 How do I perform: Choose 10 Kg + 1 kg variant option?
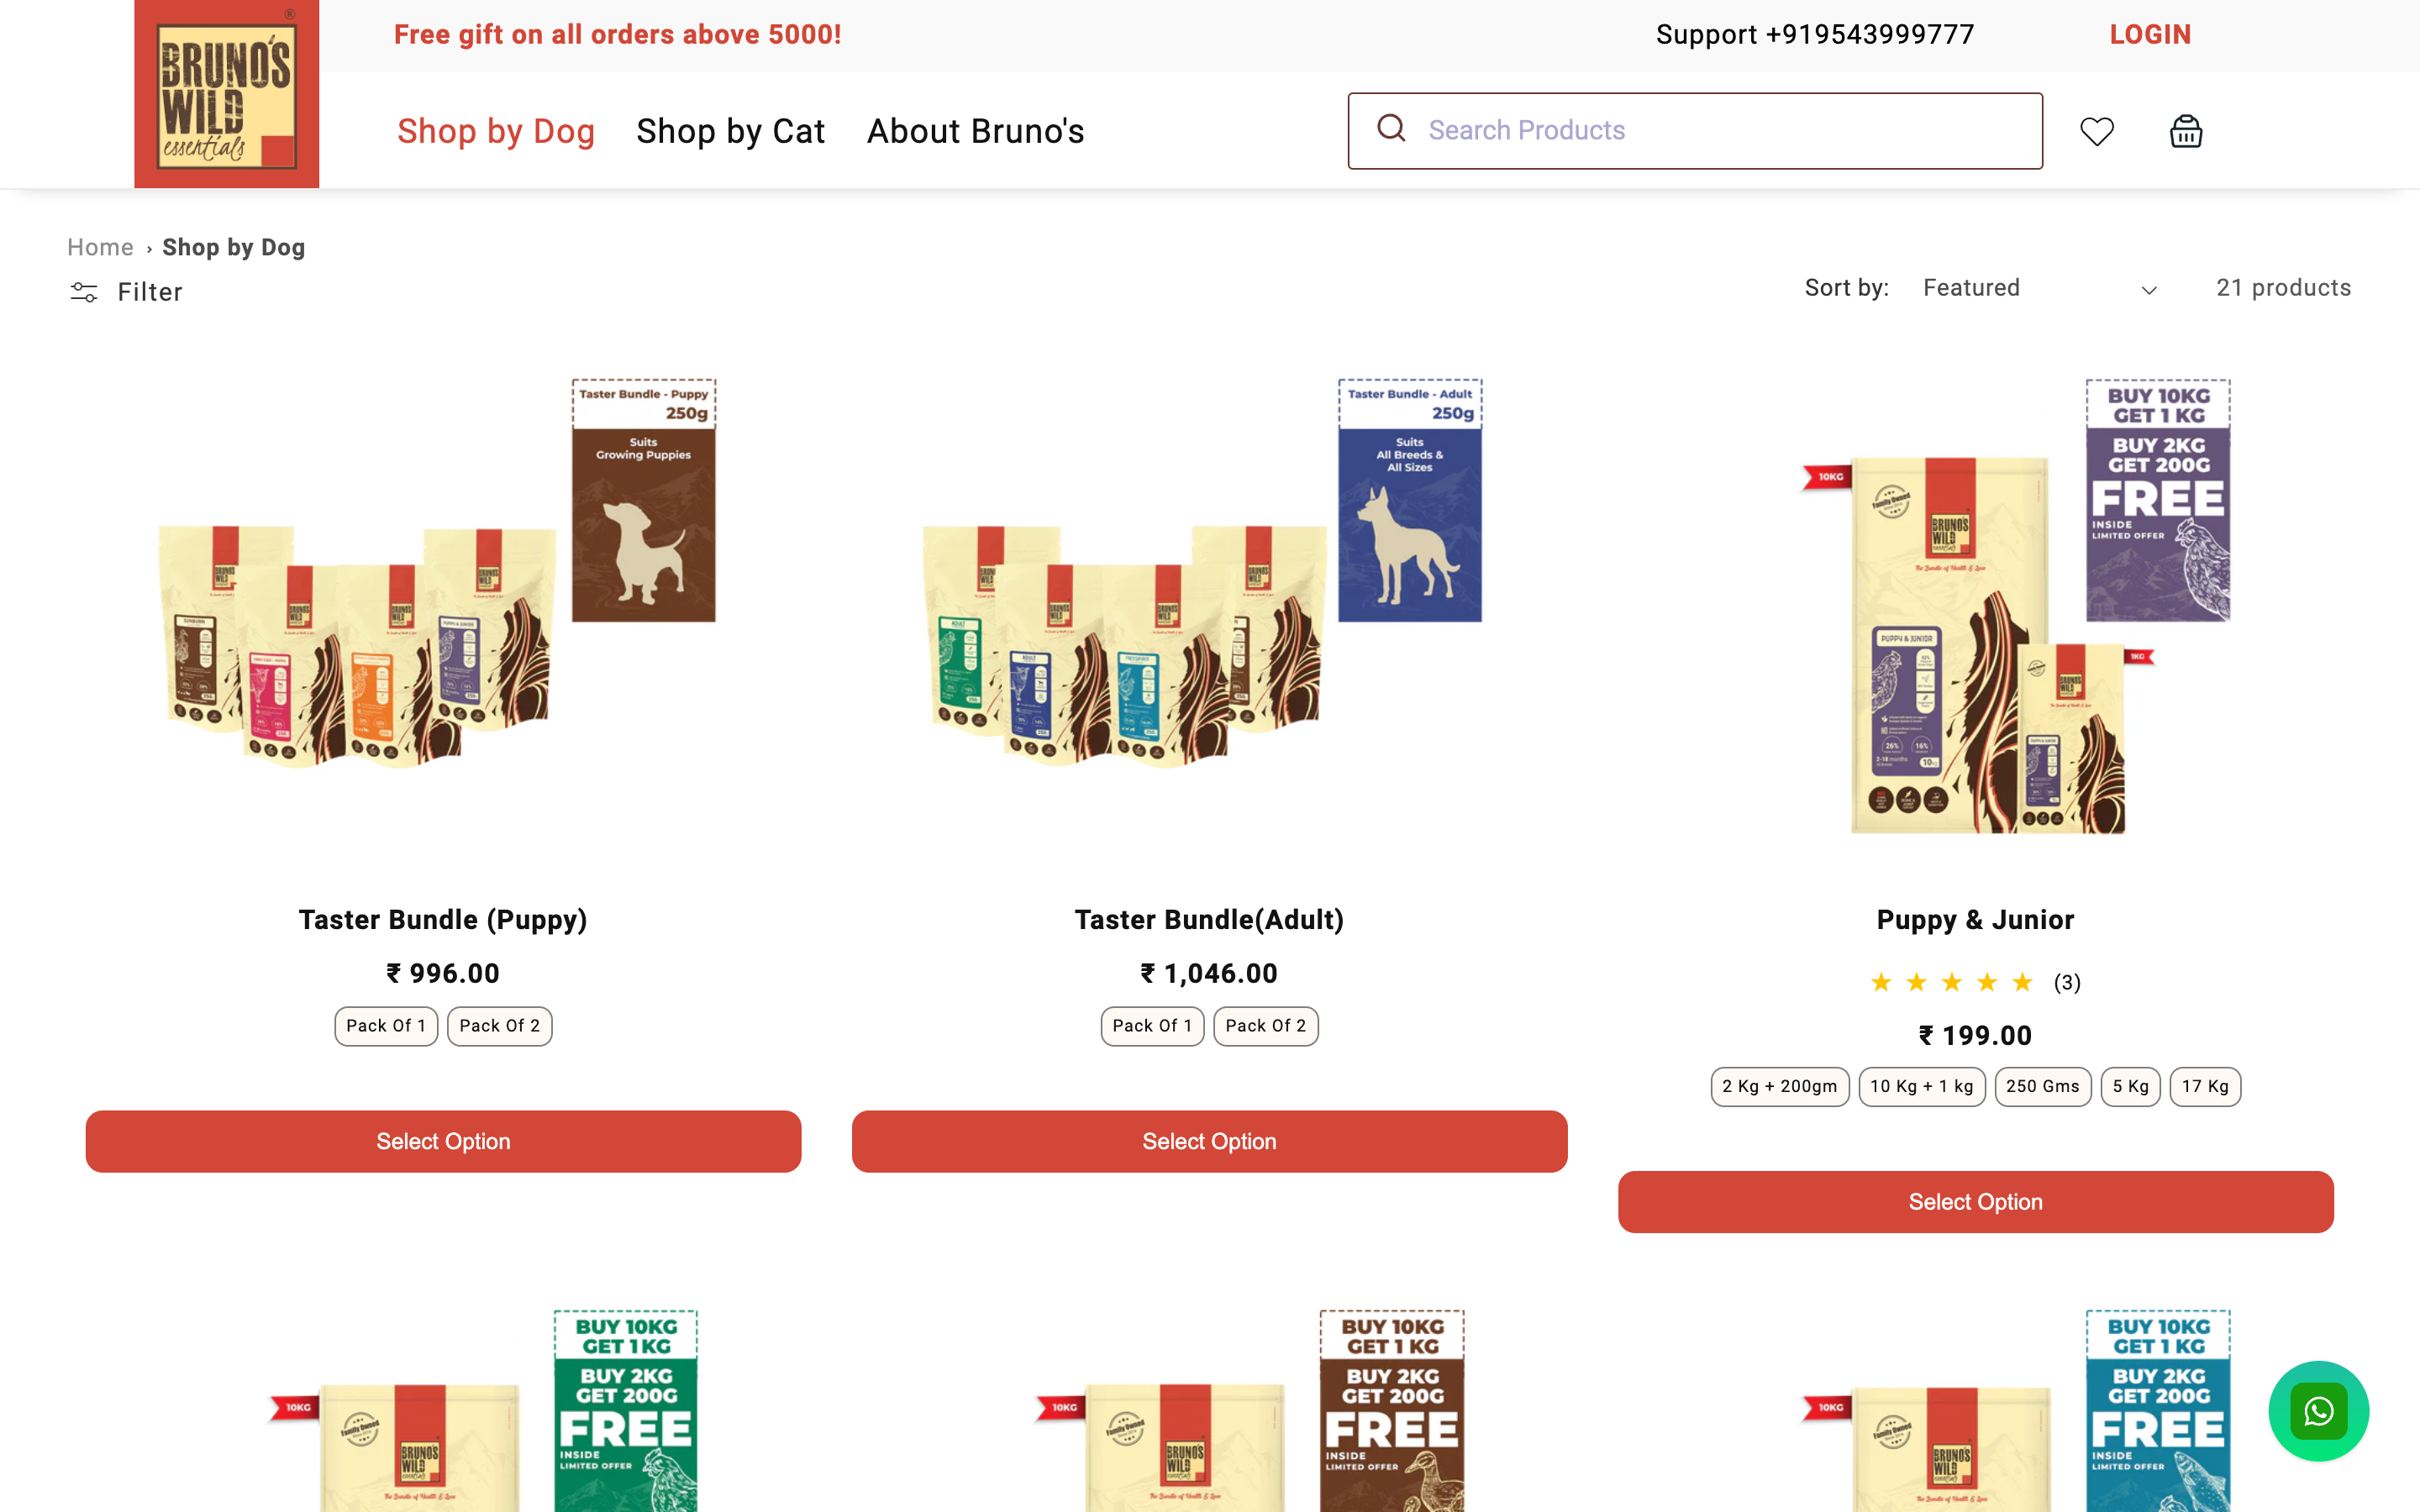pyautogui.click(x=1921, y=1086)
